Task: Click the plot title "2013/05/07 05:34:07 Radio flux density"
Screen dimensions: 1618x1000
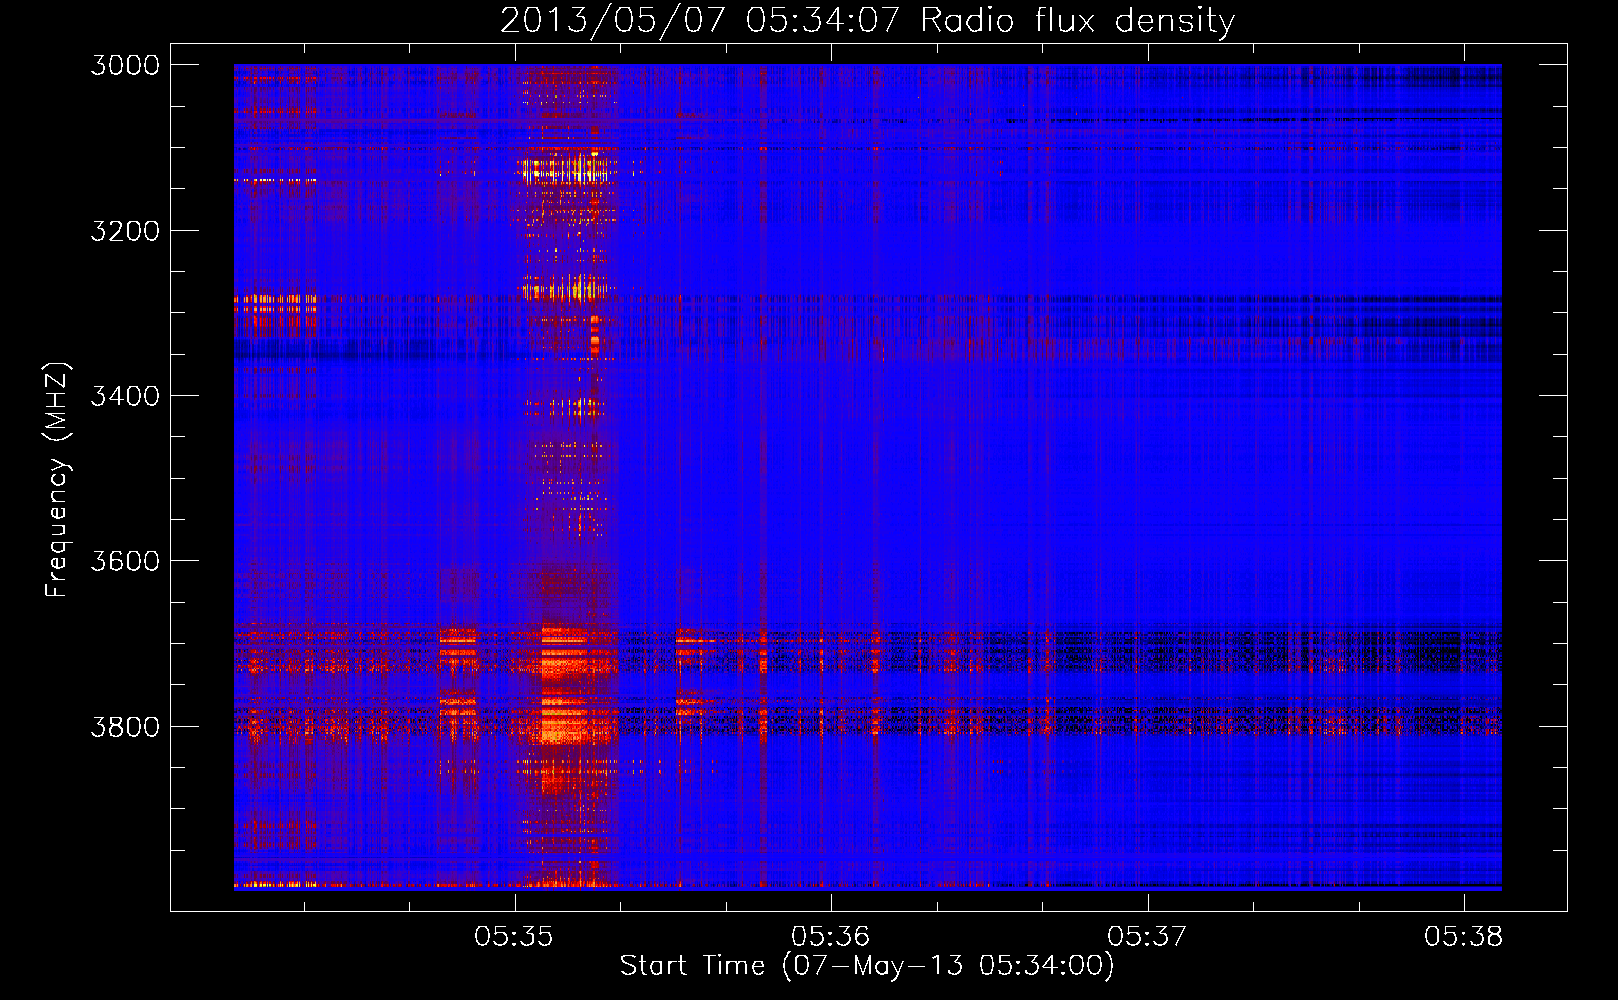Action: pyautogui.click(x=867, y=20)
